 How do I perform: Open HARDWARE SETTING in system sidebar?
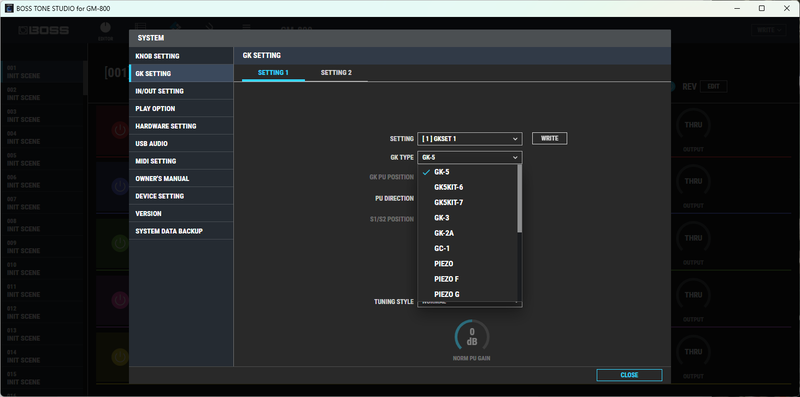click(x=181, y=126)
